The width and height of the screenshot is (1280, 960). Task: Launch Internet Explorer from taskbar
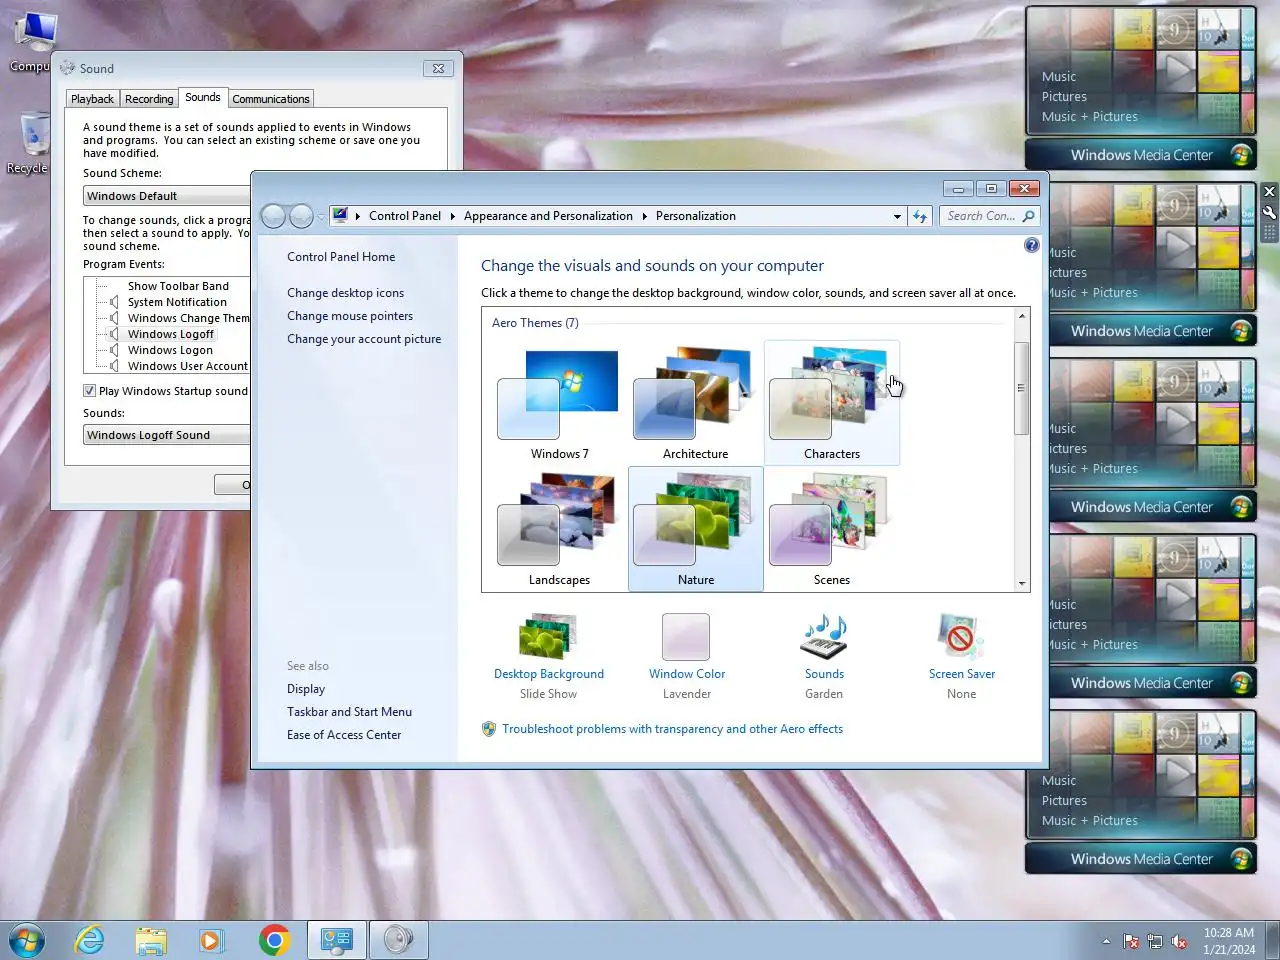(90, 940)
